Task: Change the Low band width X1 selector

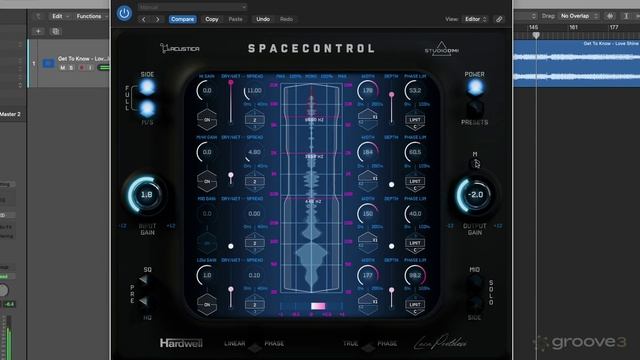Action: coord(368,303)
